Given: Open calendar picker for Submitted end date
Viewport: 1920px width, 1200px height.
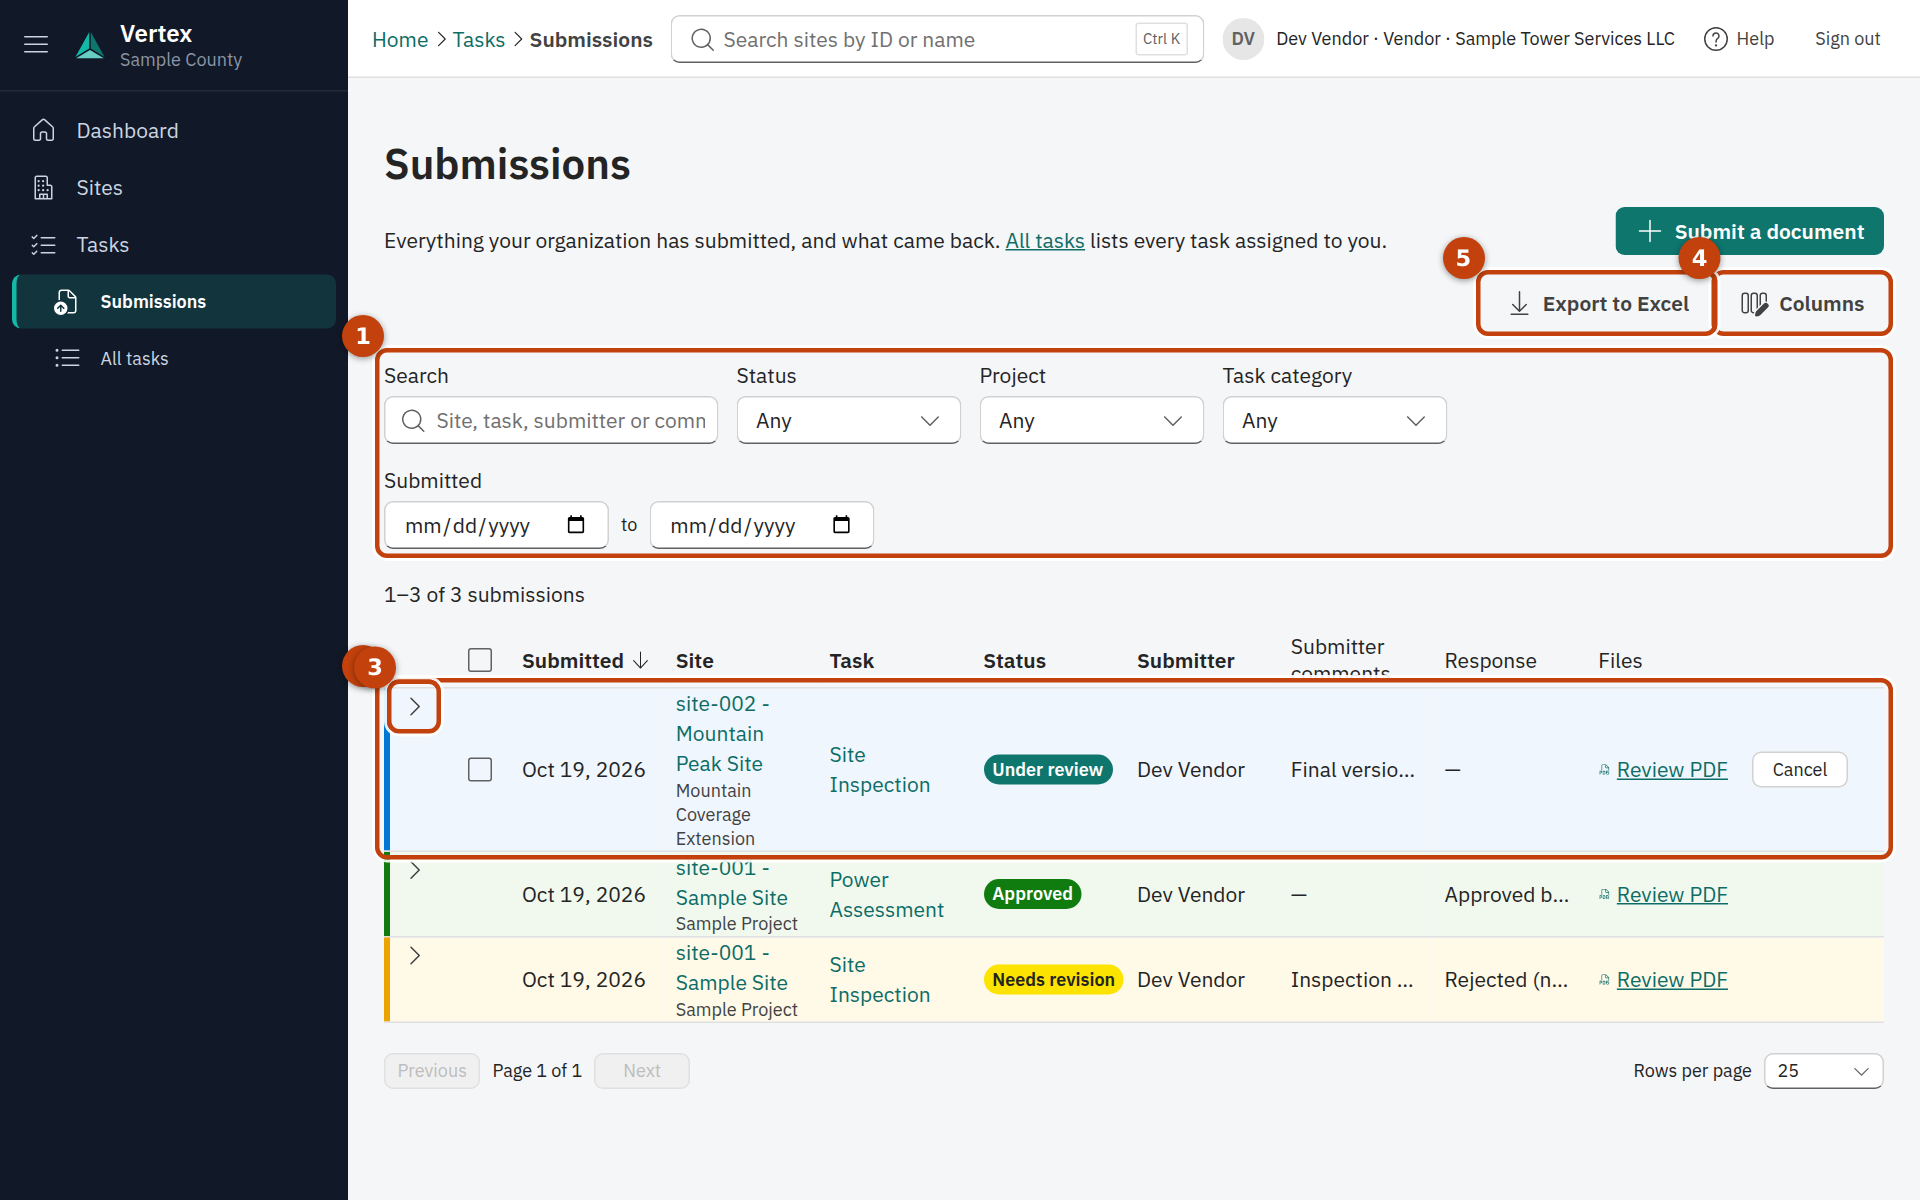Looking at the screenshot, I should pyautogui.click(x=842, y=525).
